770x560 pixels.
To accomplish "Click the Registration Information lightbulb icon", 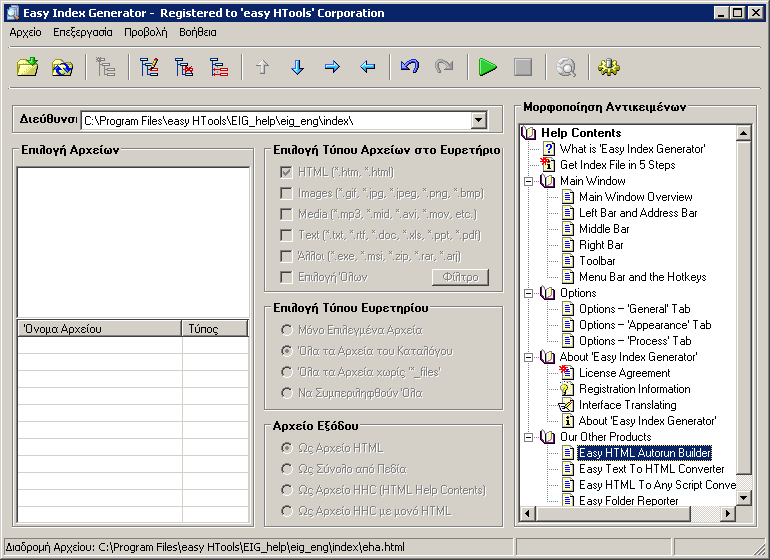I will coord(567,389).
